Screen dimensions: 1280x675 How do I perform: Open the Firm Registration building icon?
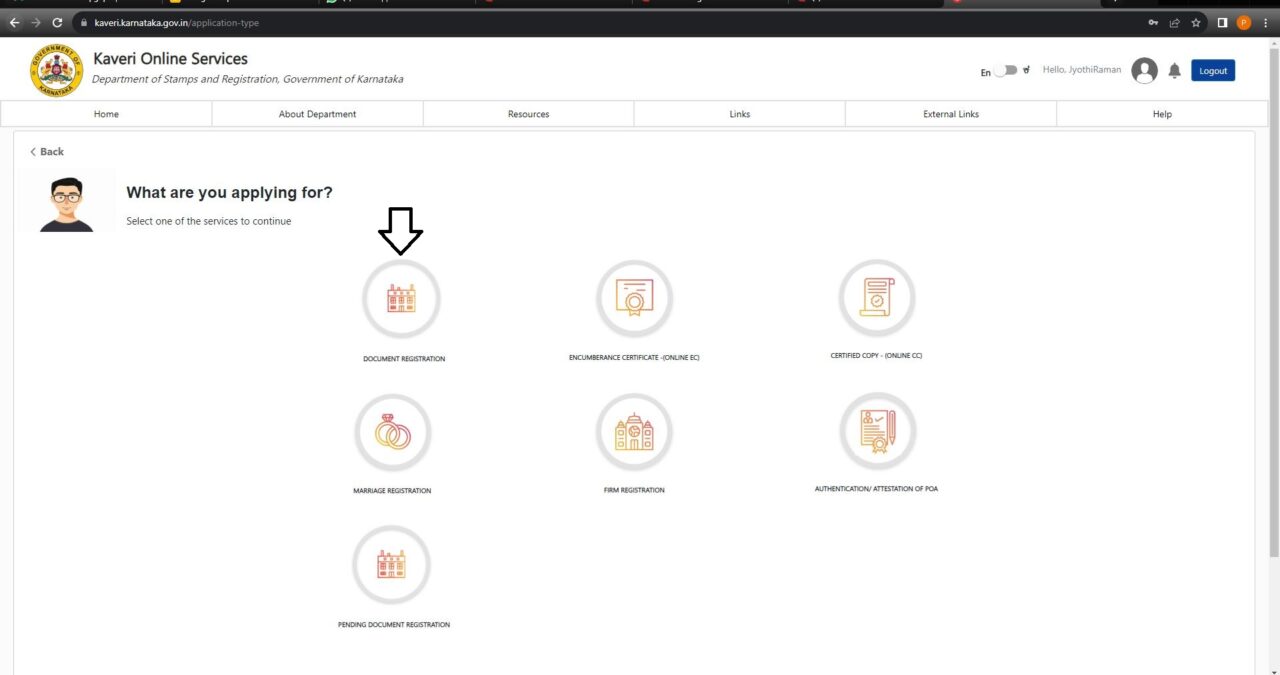(x=634, y=432)
